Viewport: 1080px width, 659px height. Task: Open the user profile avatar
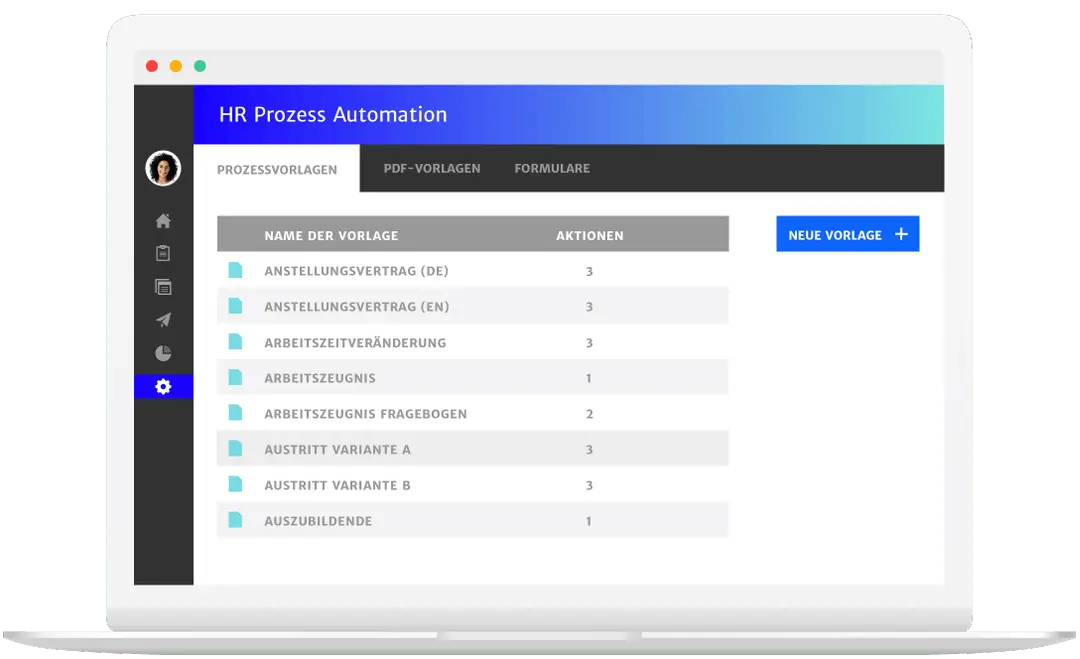pyautogui.click(x=163, y=168)
